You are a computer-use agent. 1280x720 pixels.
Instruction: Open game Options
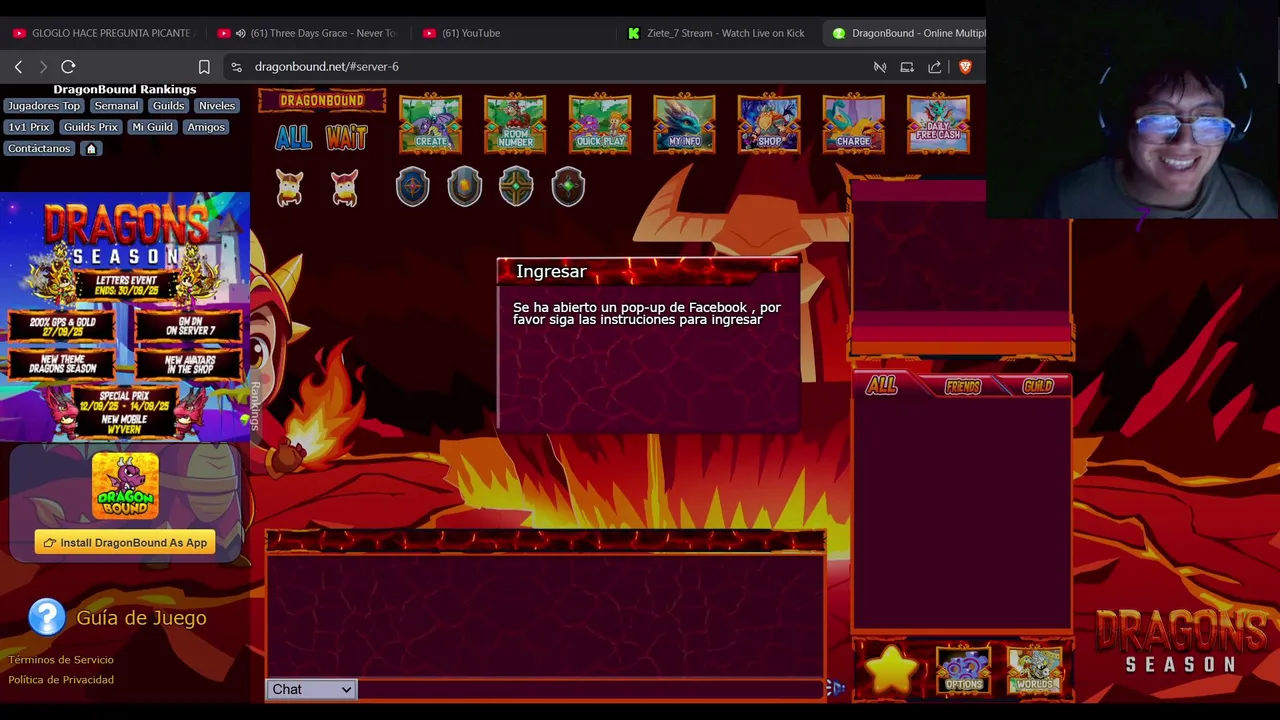point(963,670)
